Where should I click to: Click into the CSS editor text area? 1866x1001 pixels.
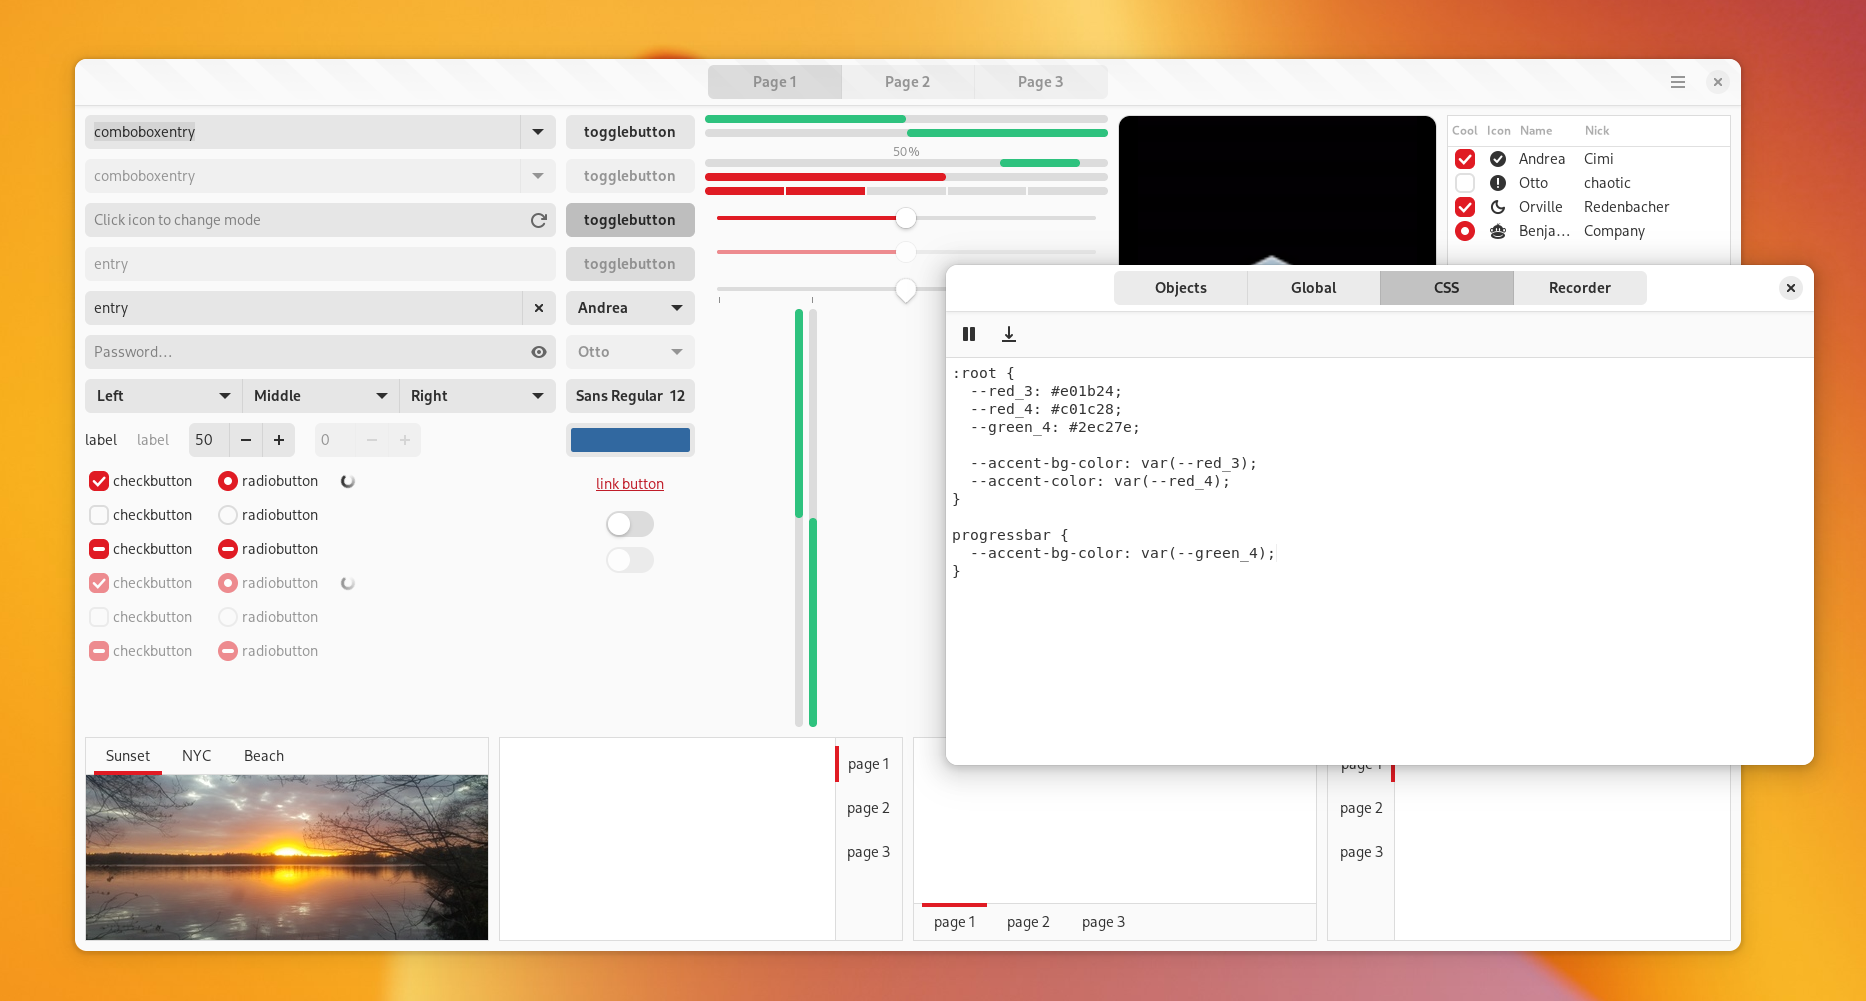(1379, 560)
